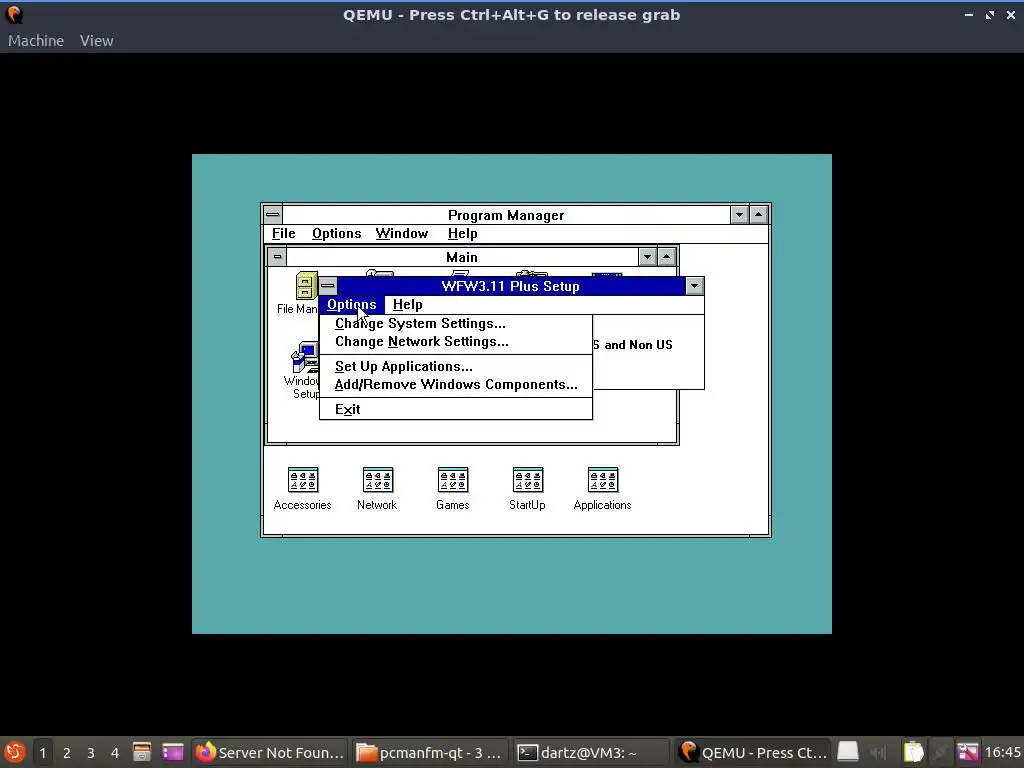This screenshot has width=1024, height=768.
Task: Select Set Up Applications... from menu
Action: click(x=456, y=366)
